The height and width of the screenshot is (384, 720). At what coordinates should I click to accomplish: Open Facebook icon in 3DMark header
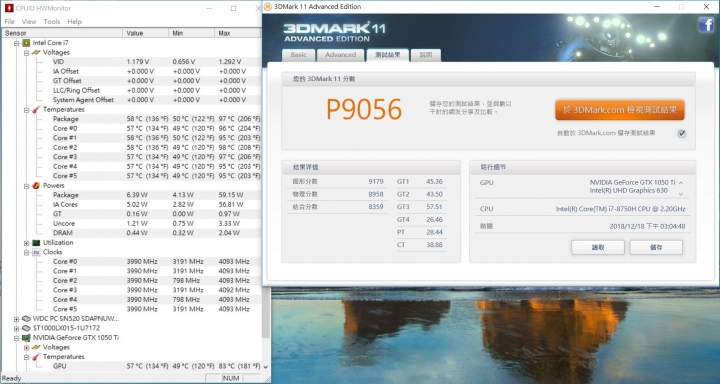tap(706, 25)
